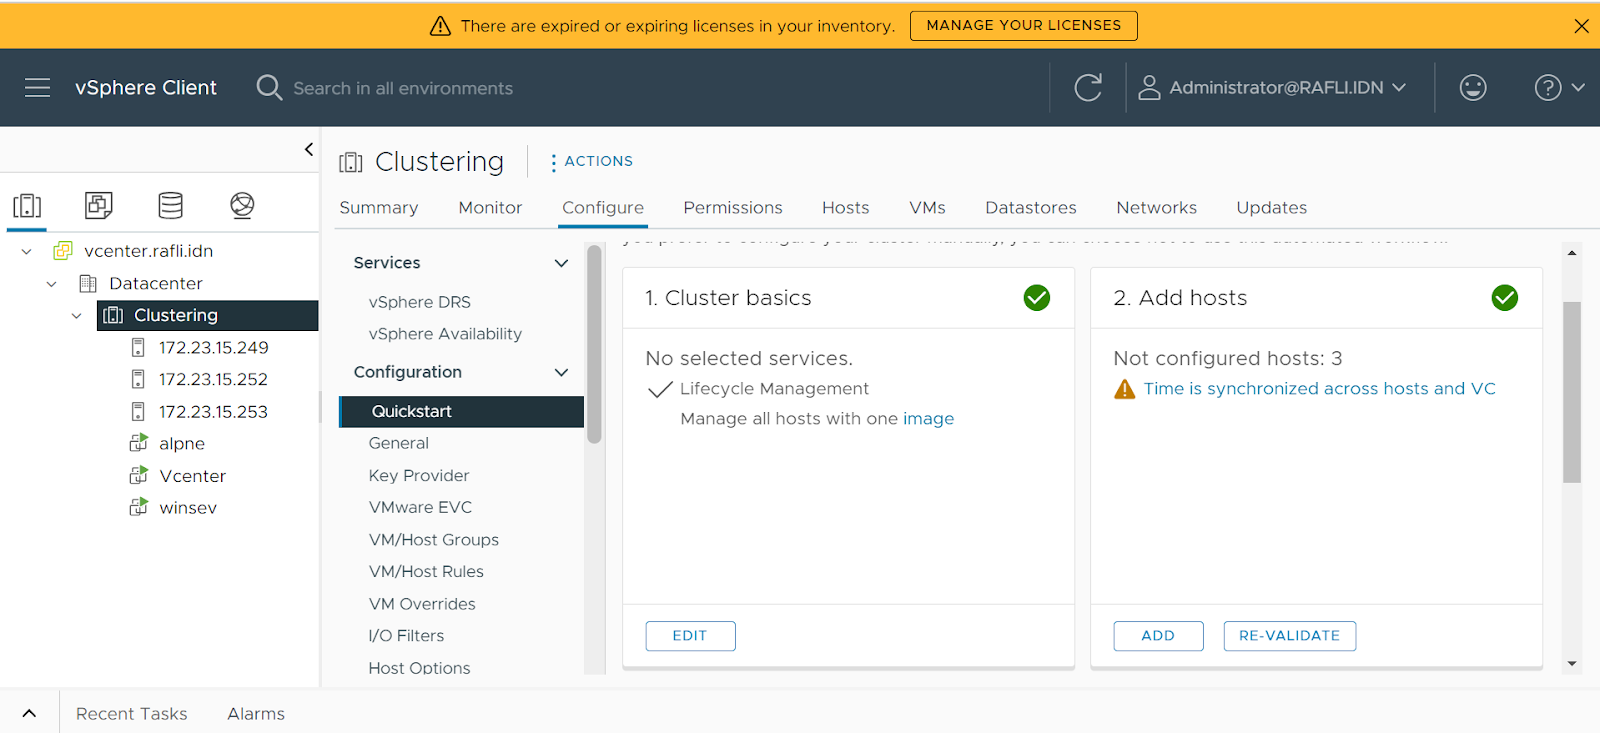The image size is (1600, 733).
Task: Click the Clustering cluster icon in header
Action: coord(351,162)
